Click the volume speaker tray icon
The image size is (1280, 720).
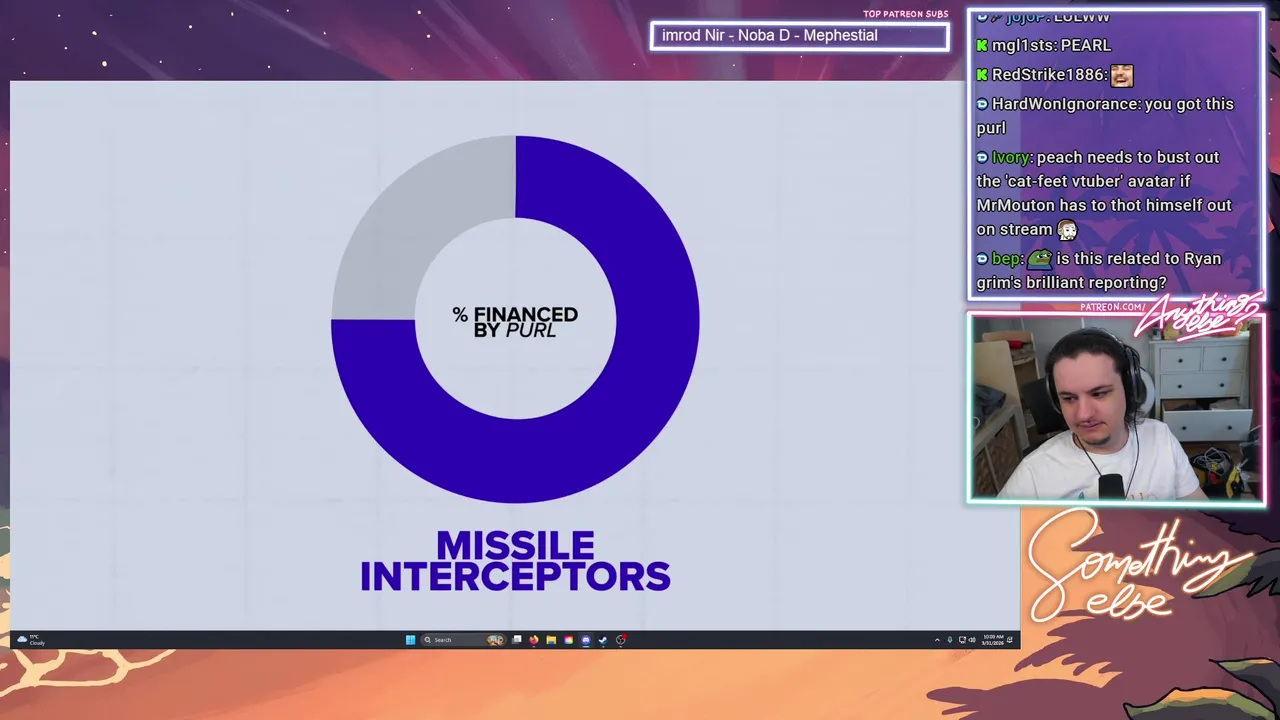(x=972, y=640)
